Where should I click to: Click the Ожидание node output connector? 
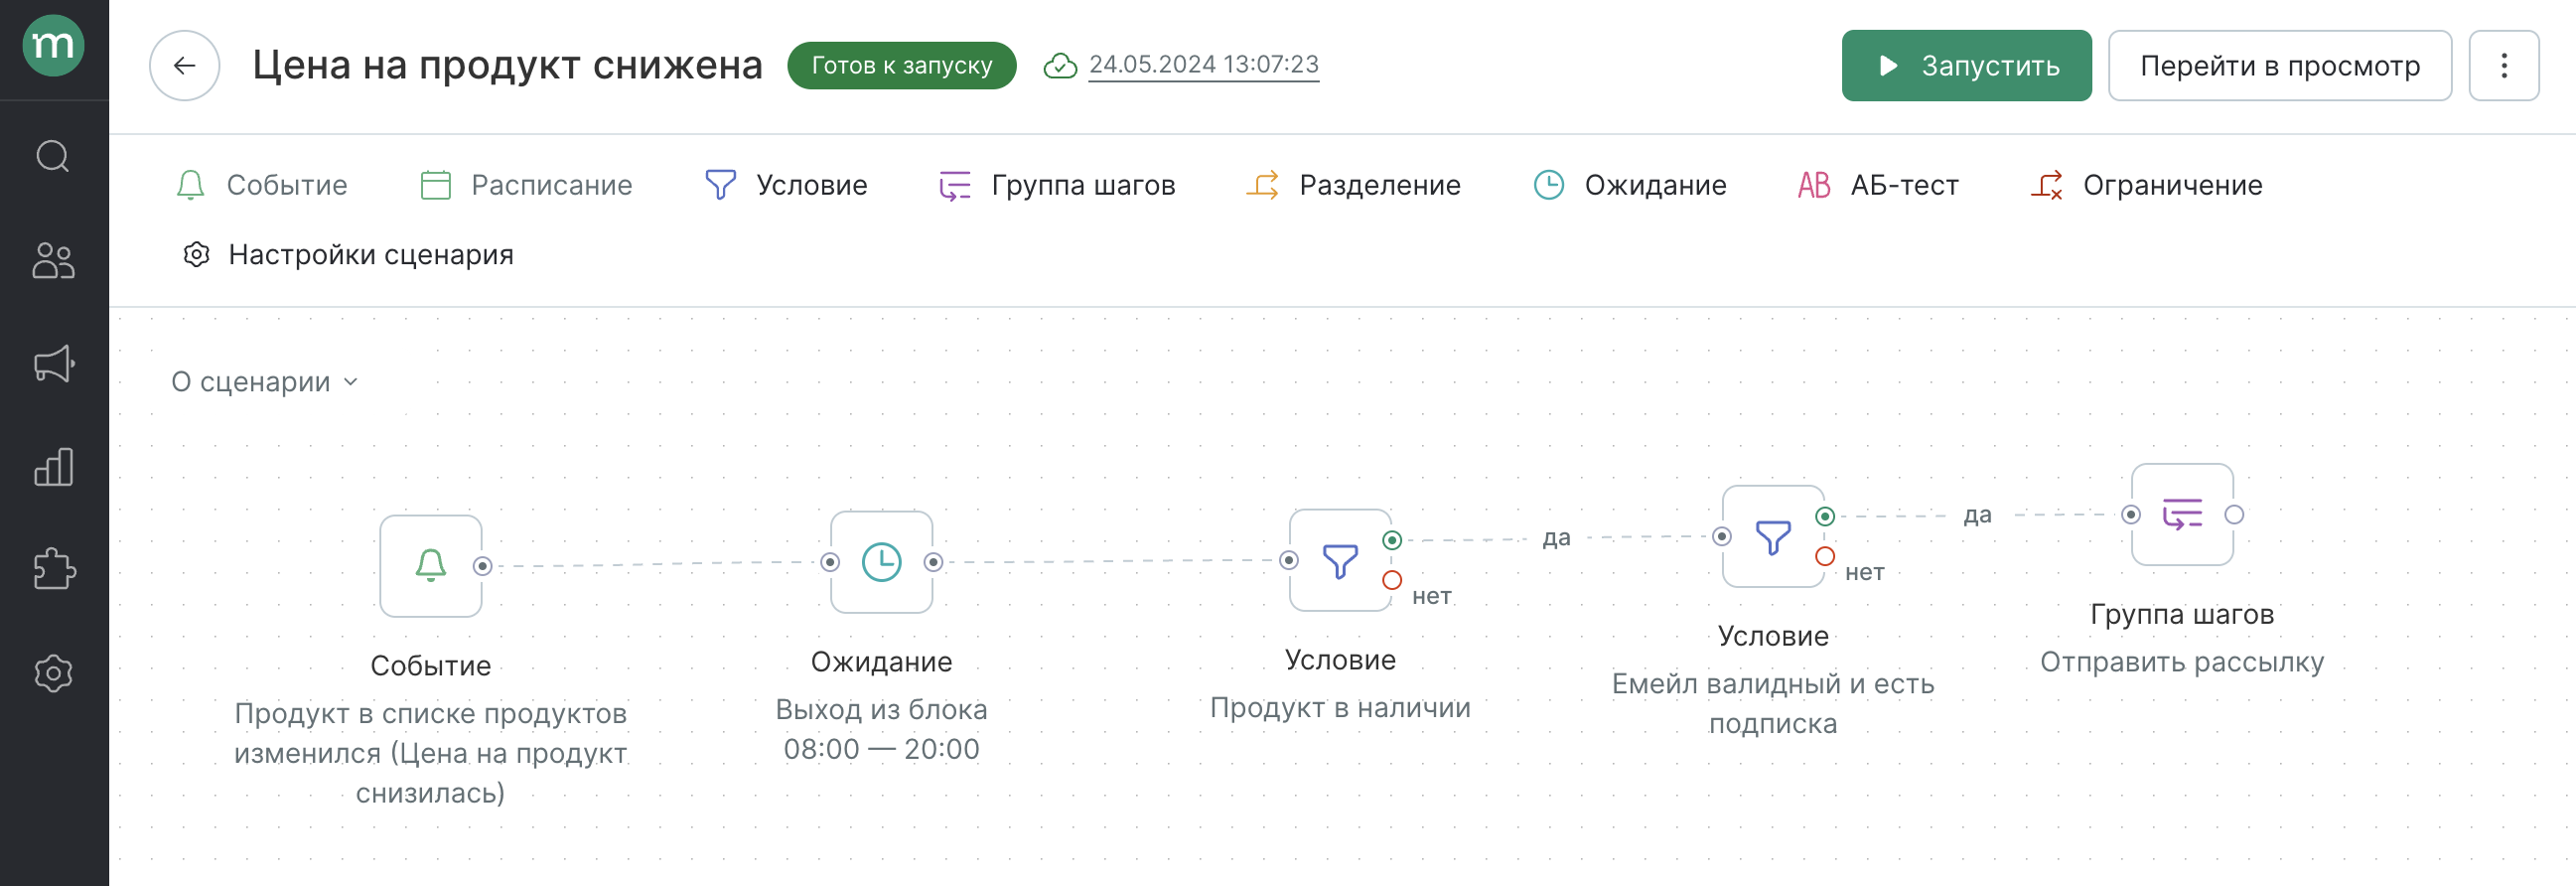933,562
